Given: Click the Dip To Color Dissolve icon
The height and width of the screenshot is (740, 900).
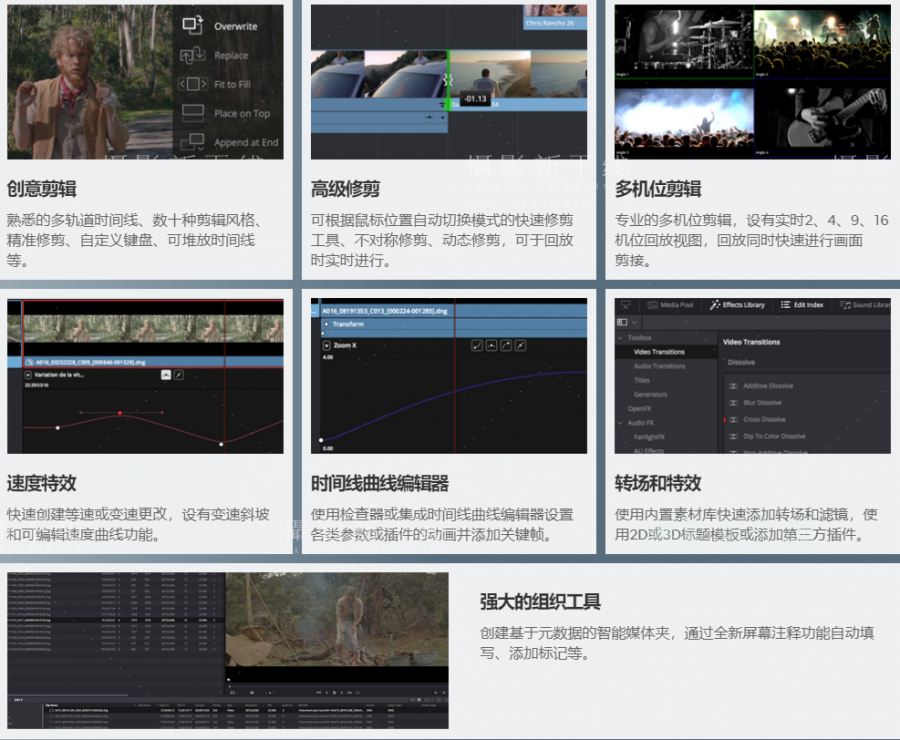Looking at the screenshot, I should coord(734,436).
